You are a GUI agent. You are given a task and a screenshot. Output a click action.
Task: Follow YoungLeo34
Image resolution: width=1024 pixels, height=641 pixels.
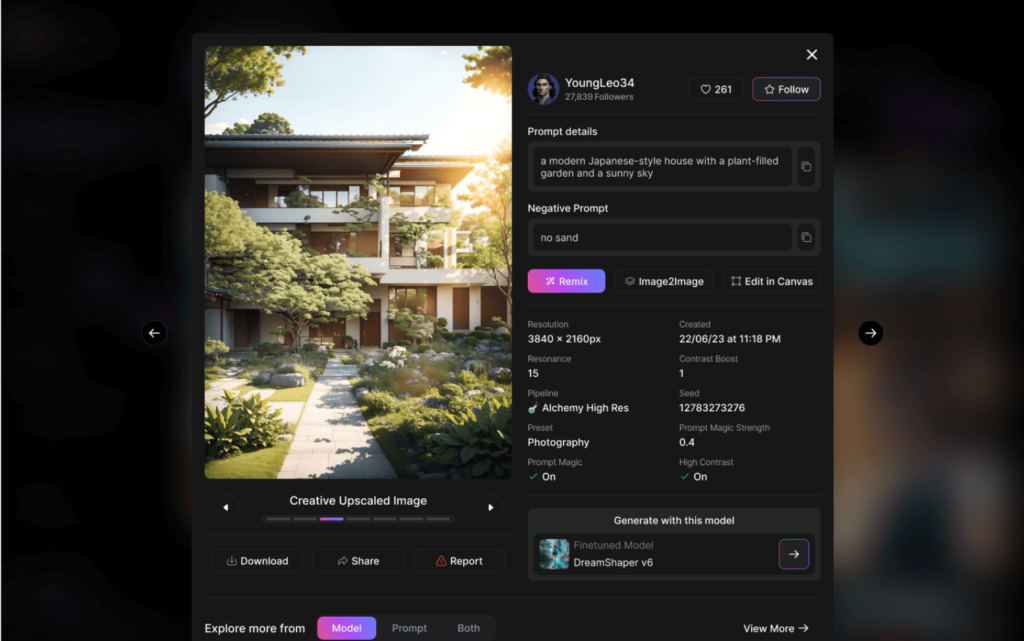[x=786, y=89]
